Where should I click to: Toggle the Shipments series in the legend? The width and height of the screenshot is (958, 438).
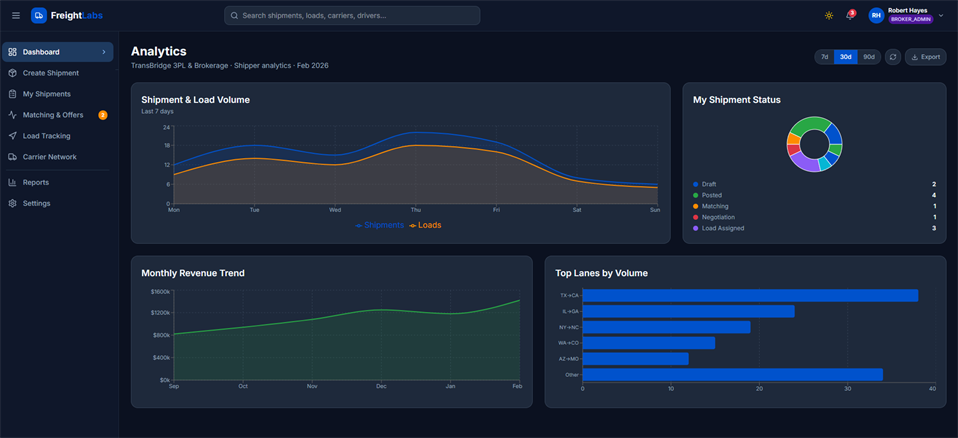tap(379, 225)
